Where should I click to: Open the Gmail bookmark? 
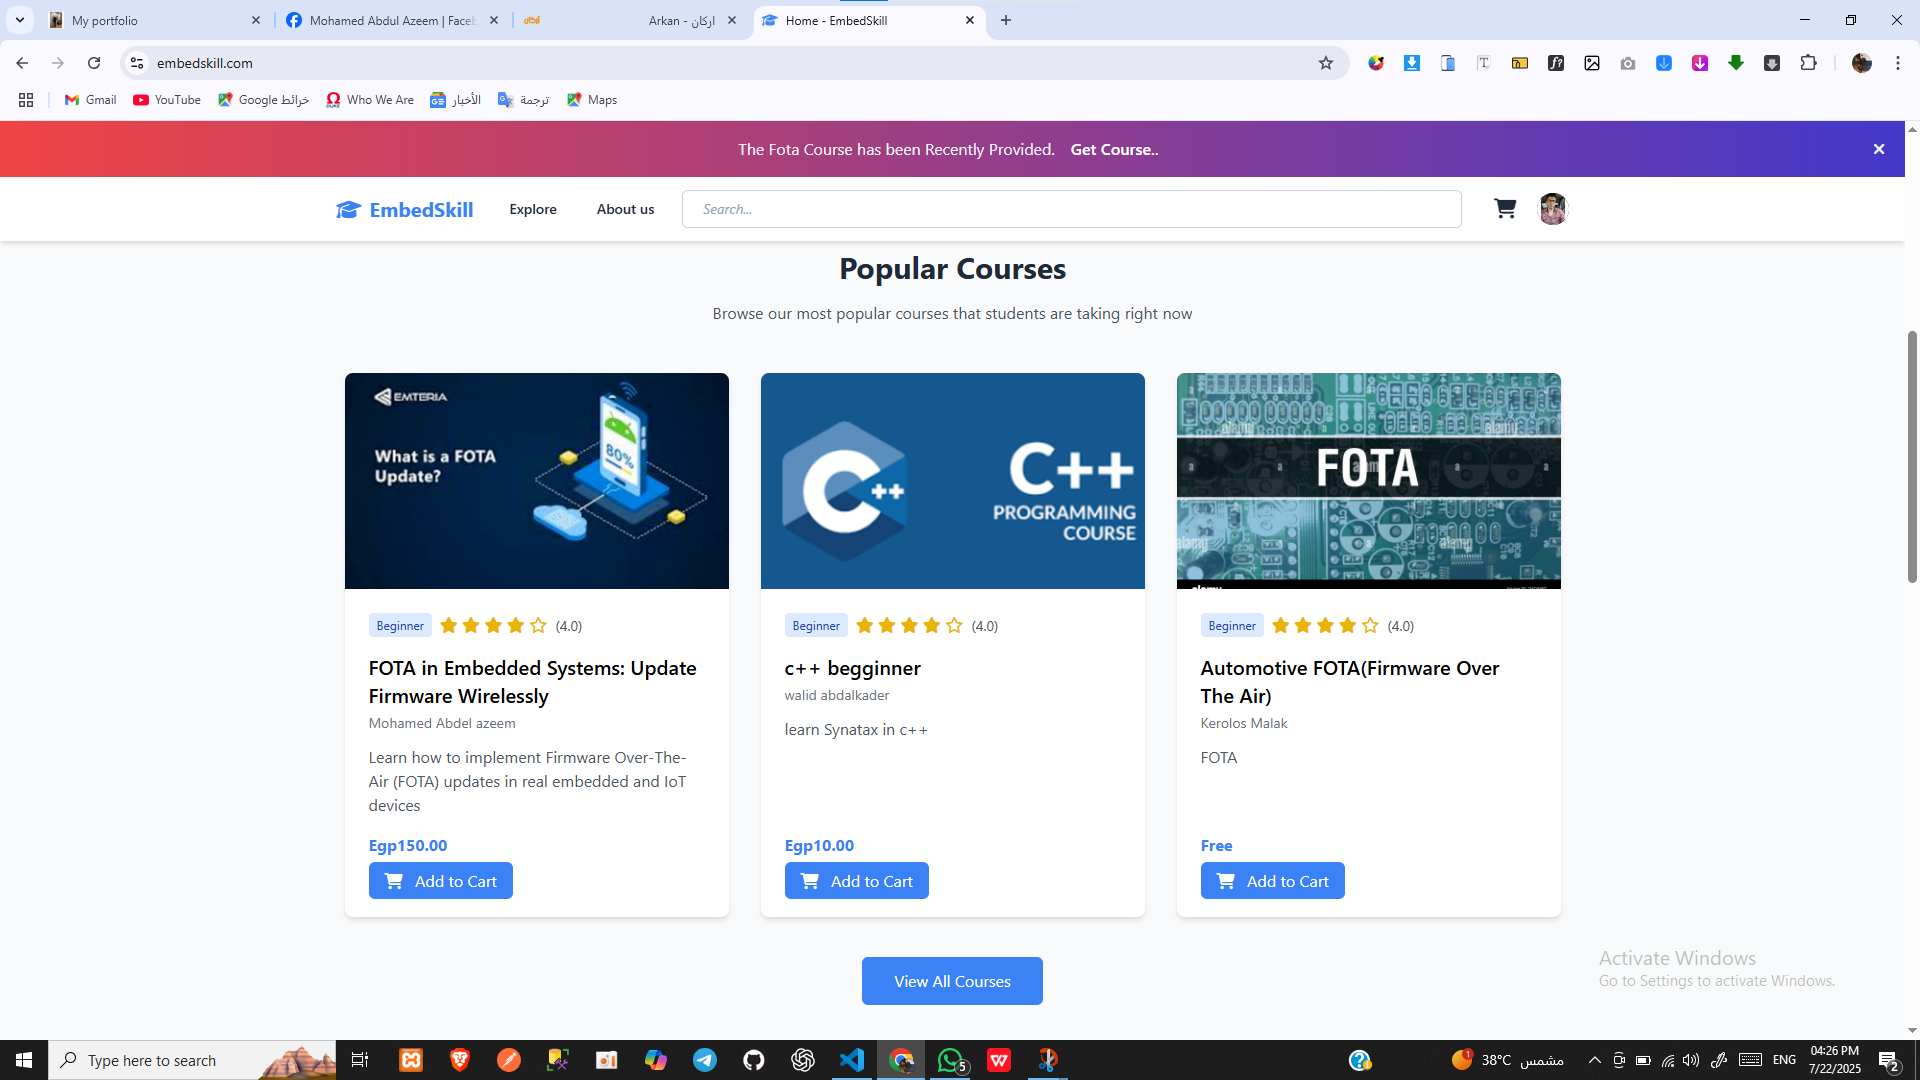tap(90, 100)
